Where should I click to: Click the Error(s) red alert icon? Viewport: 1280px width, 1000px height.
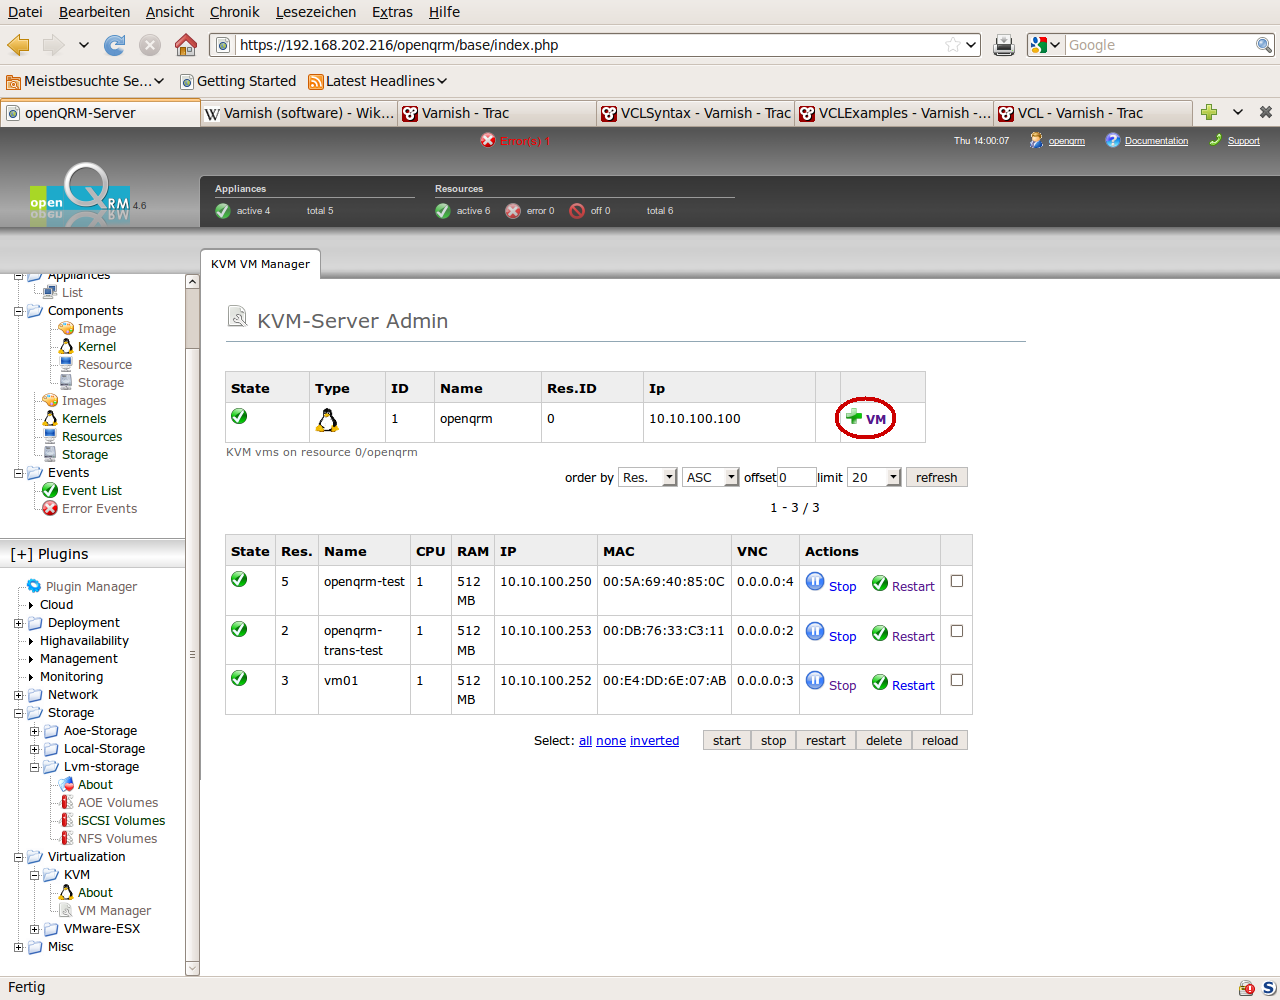click(488, 141)
